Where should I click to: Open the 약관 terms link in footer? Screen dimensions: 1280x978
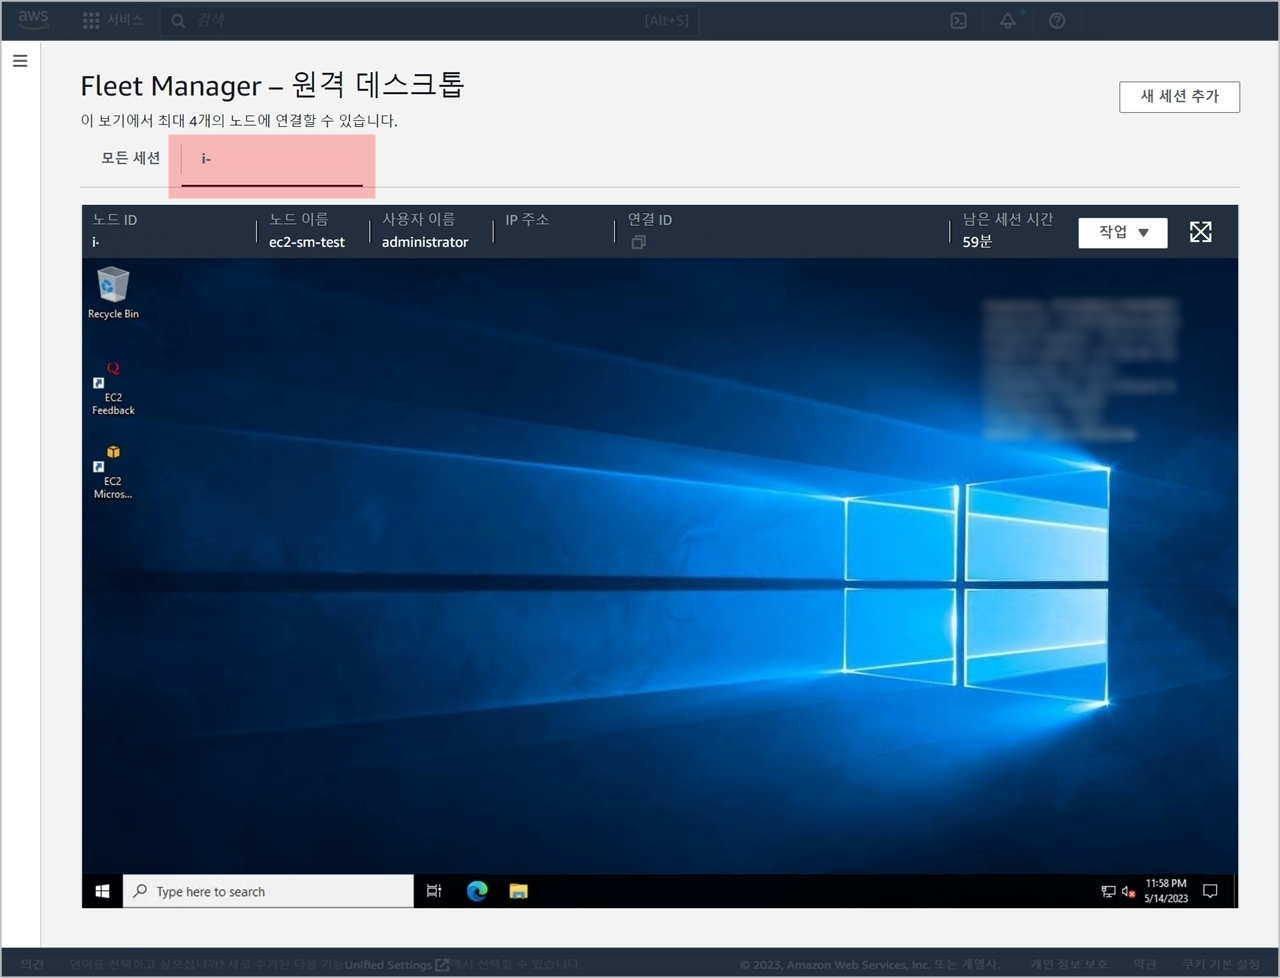coord(1145,964)
